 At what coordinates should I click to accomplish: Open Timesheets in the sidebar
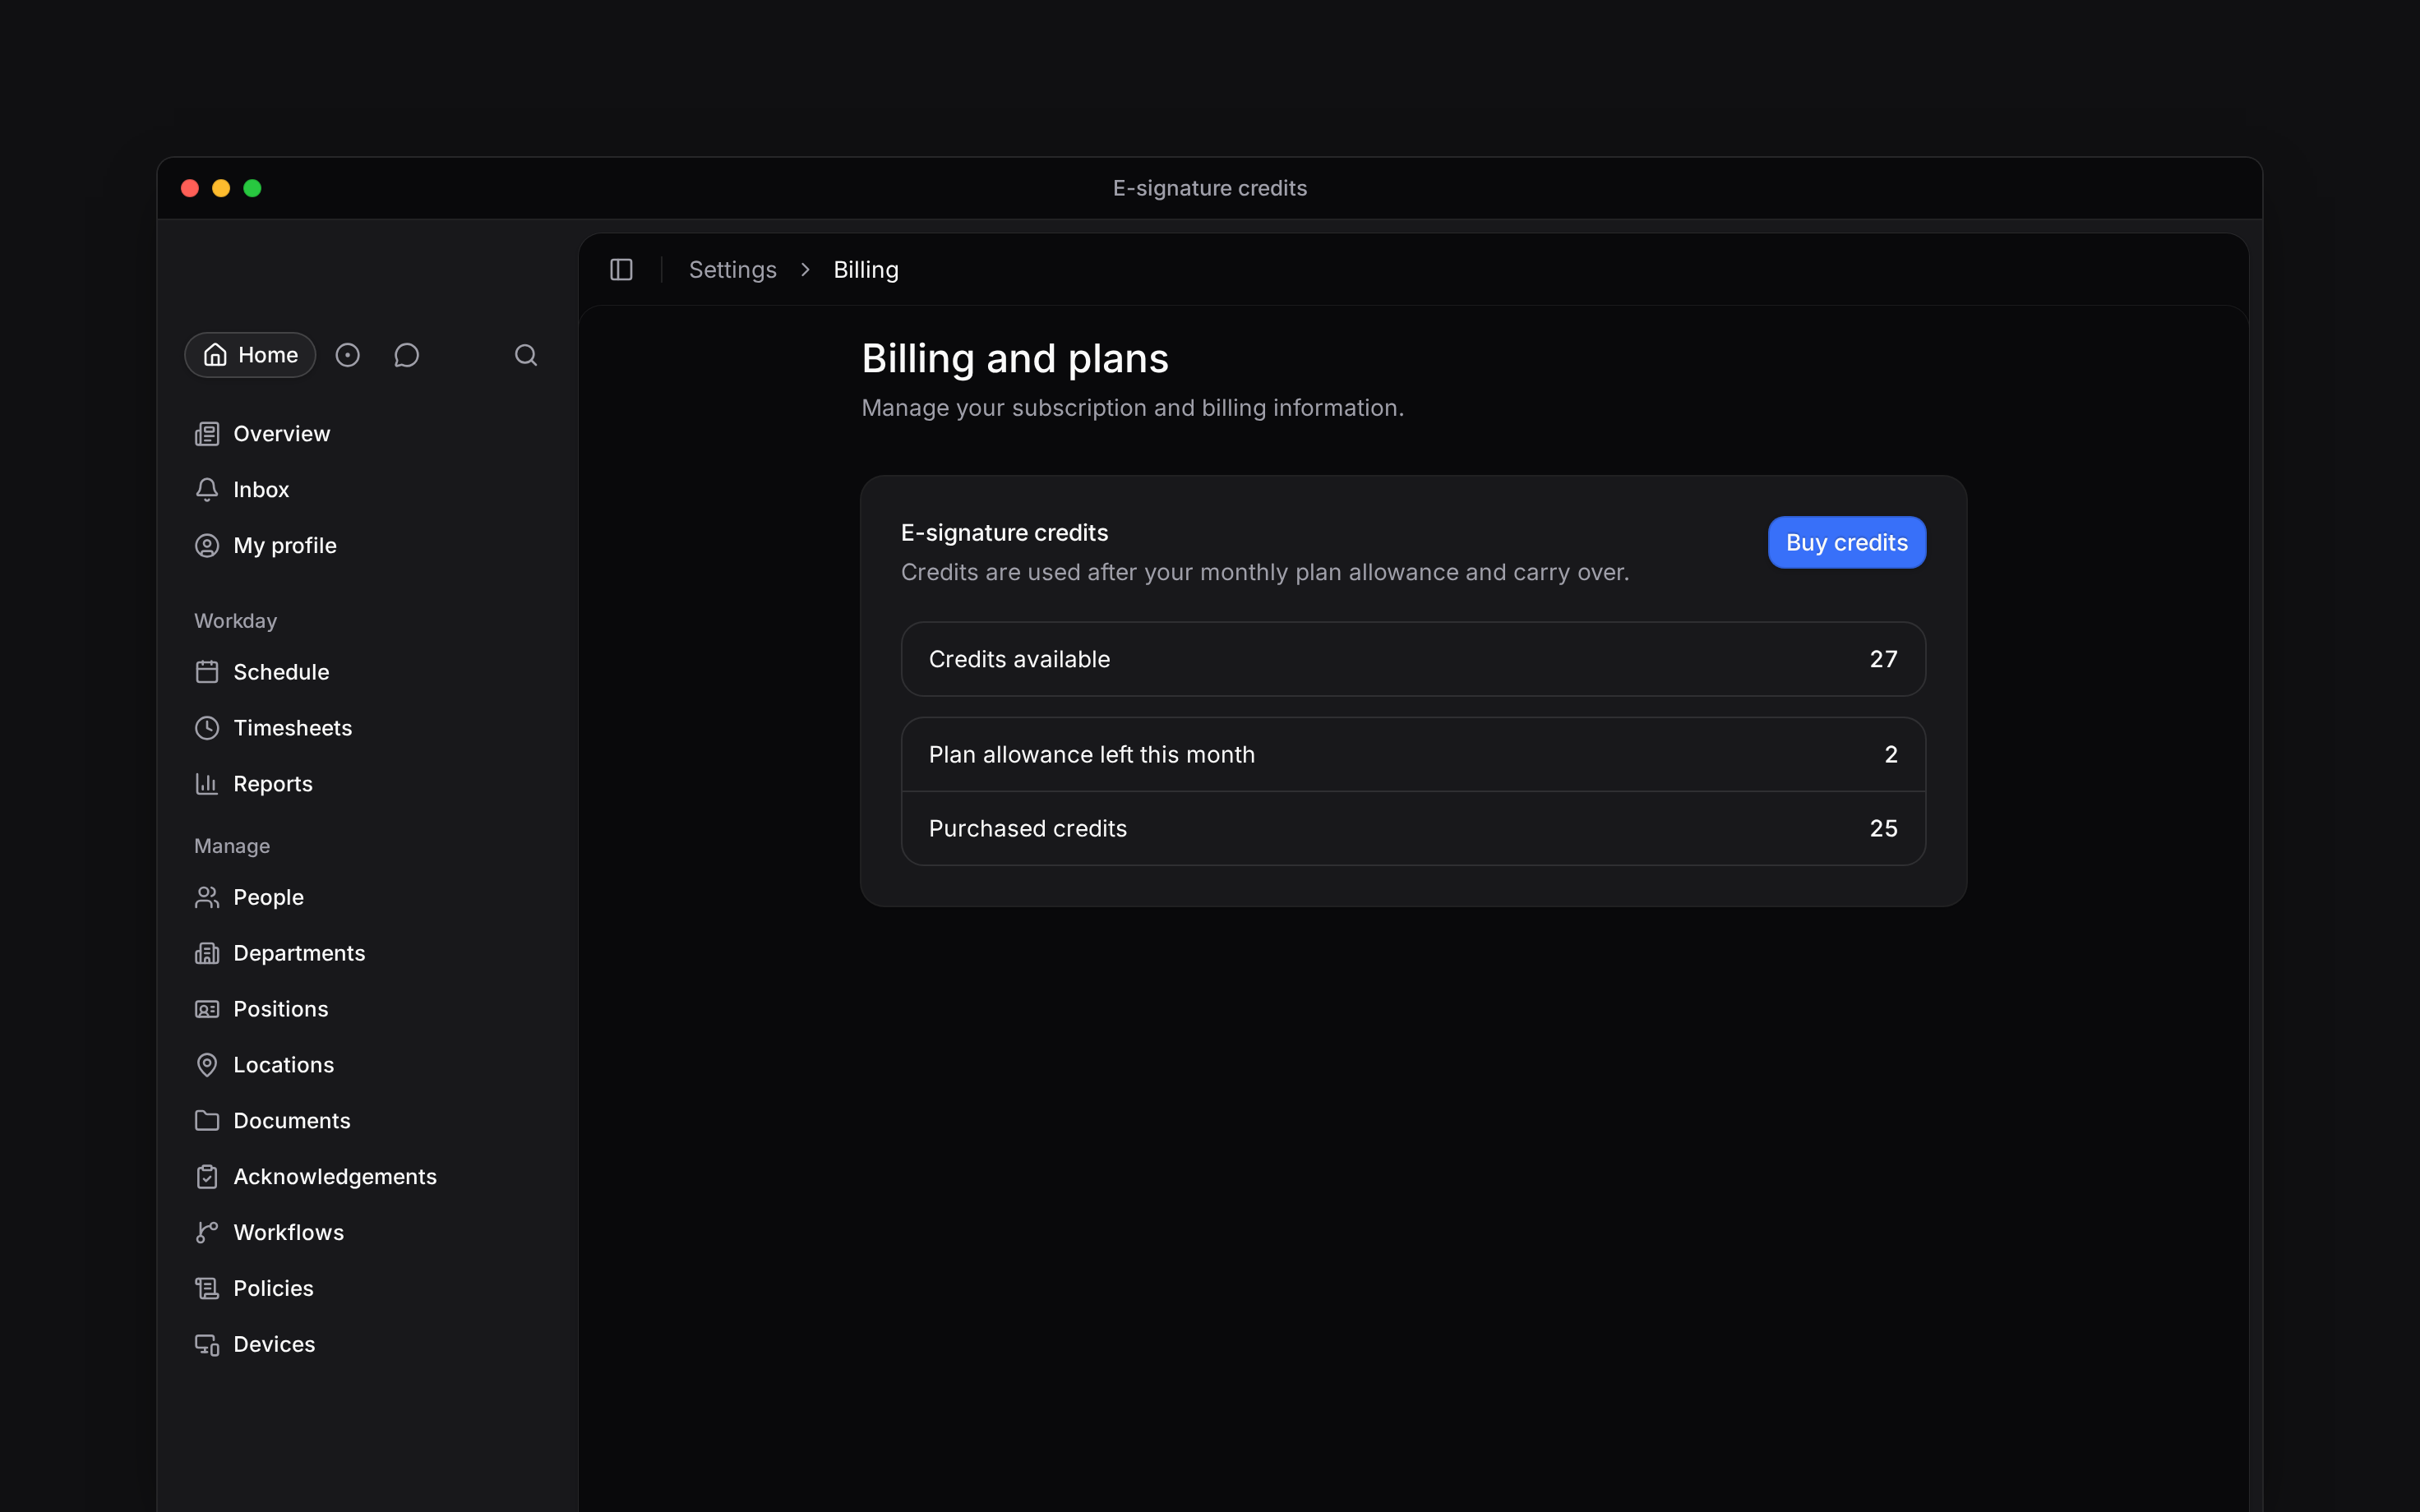click(x=292, y=728)
